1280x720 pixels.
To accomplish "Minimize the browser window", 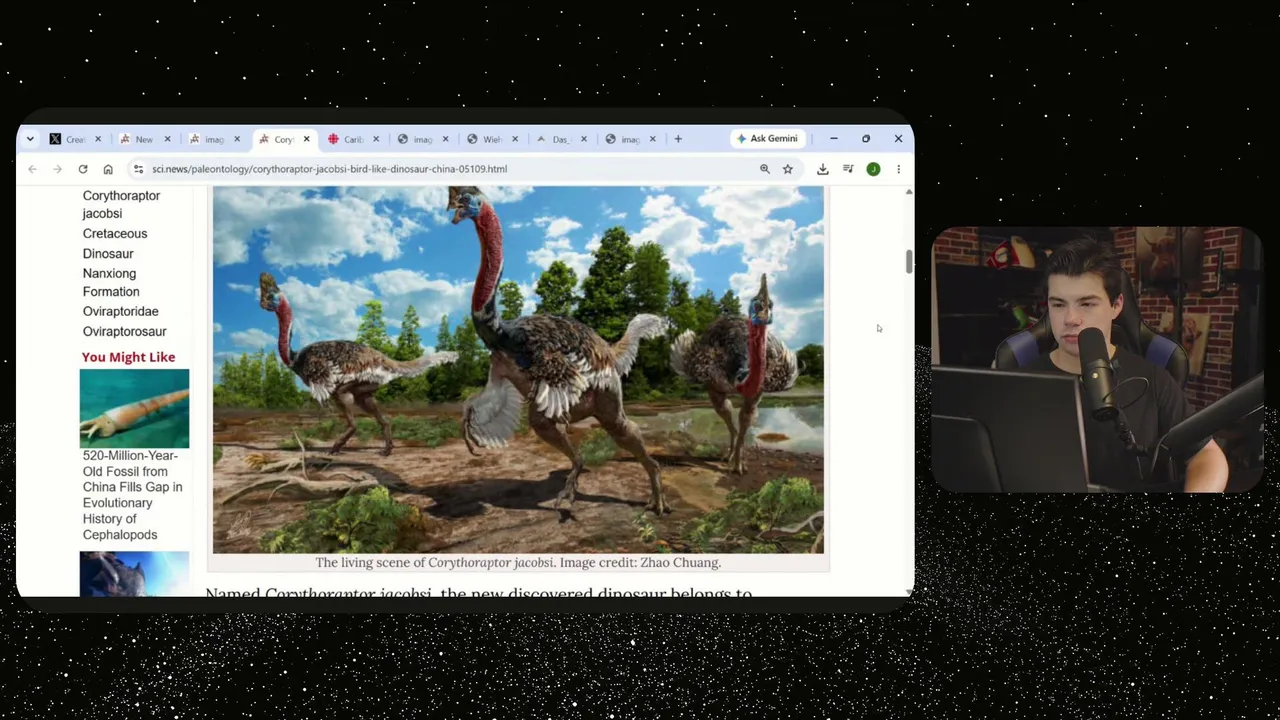I will (x=834, y=139).
